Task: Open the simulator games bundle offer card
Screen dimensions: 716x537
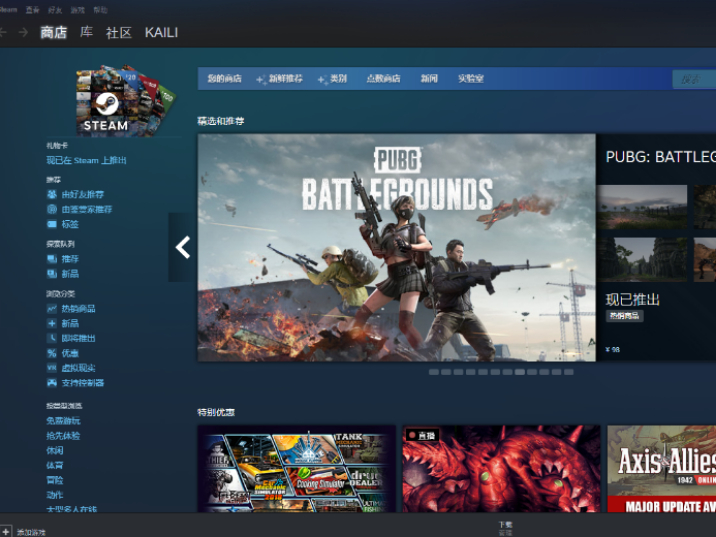Action: 297,469
